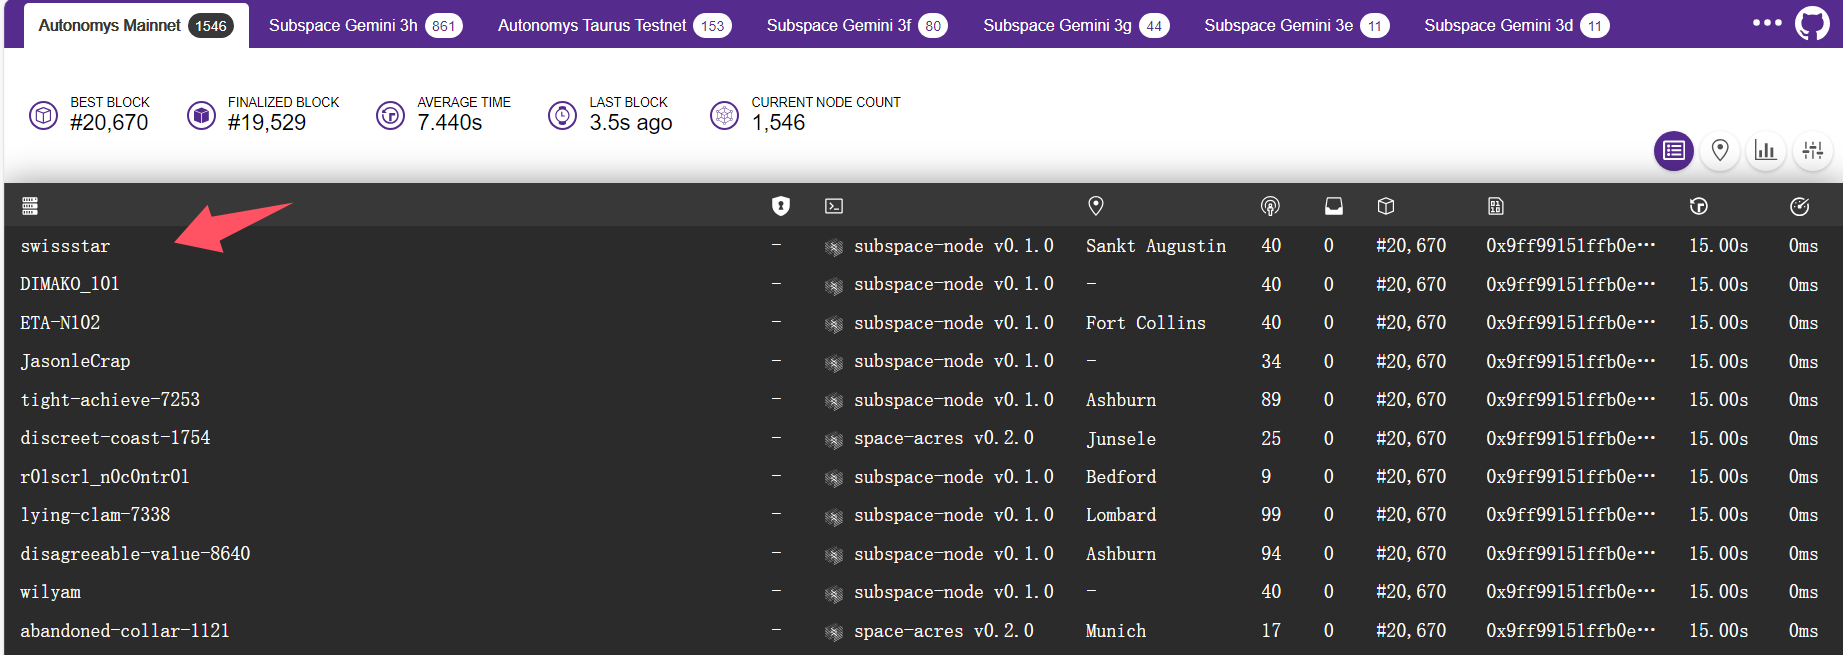Select the tight-achieve-7253 node row
The height and width of the screenshot is (655, 1843).
click(x=110, y=400)
